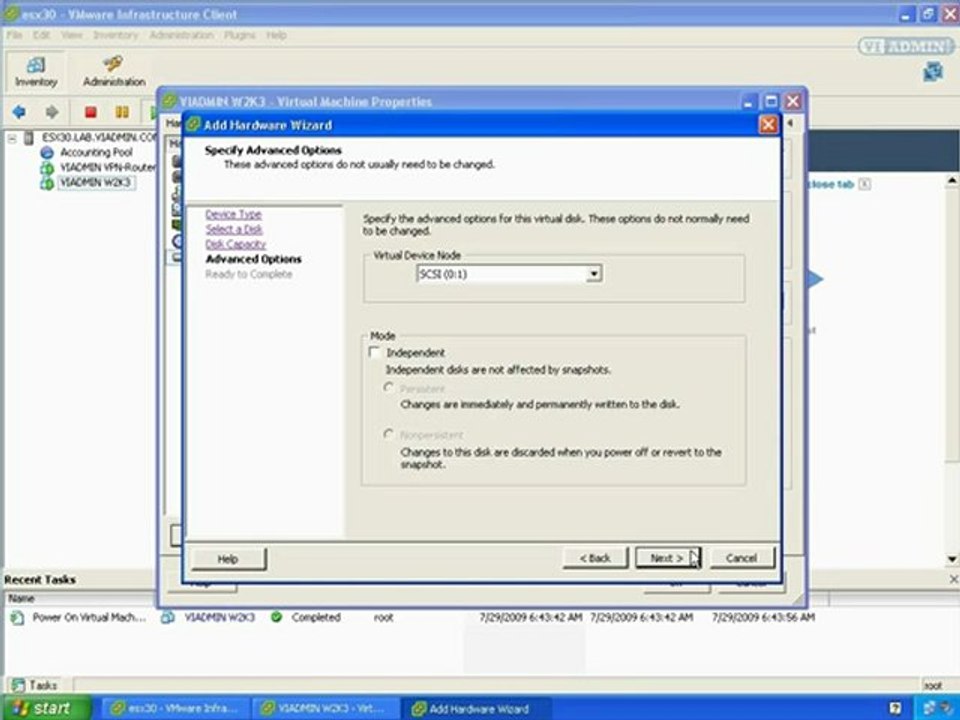Select Accounting Pool in inventory tree
Viewport: 960px width, 720px height.
pyautogui.click(x=96, y=152)
